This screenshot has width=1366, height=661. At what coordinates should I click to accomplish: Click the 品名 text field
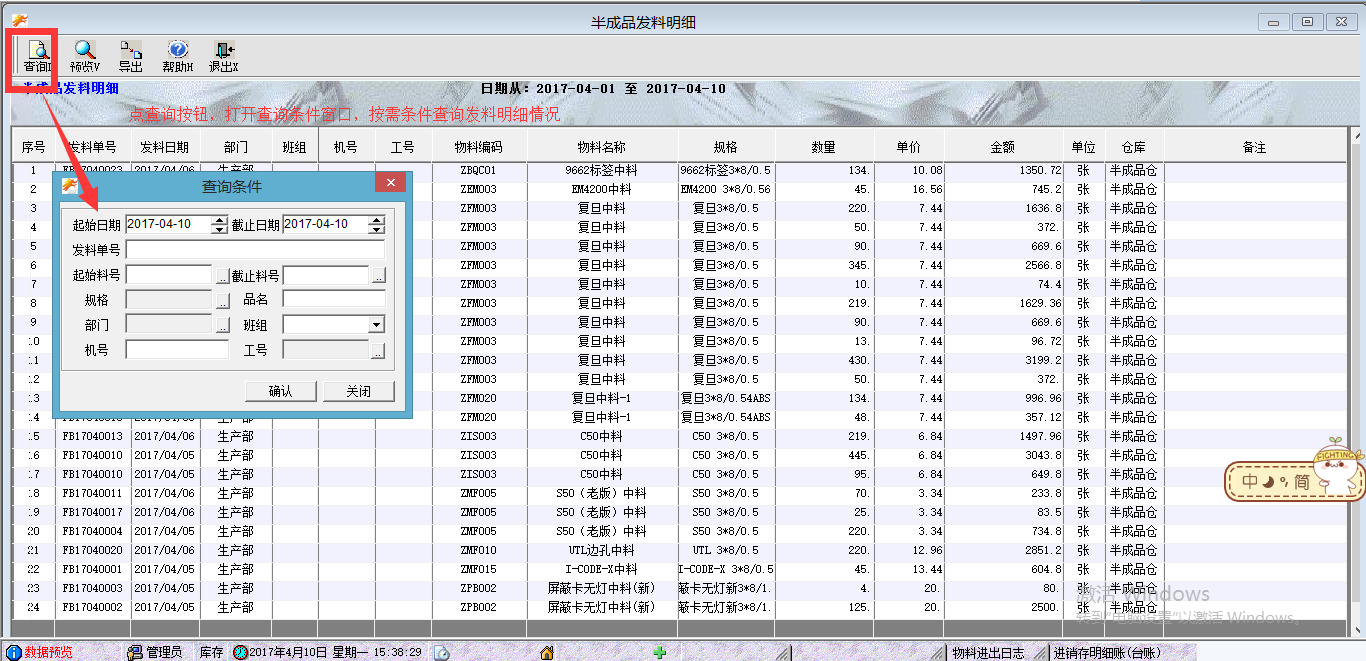pos(333,299)
